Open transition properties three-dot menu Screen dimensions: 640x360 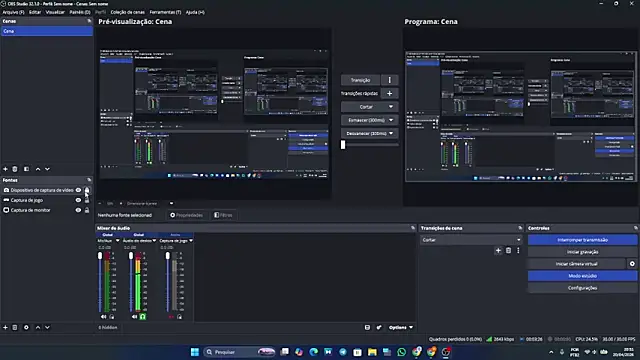tap(518, 251)
